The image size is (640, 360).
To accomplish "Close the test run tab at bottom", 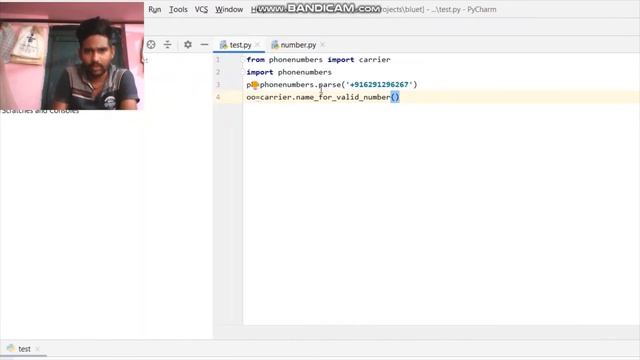I will (38, 349).
